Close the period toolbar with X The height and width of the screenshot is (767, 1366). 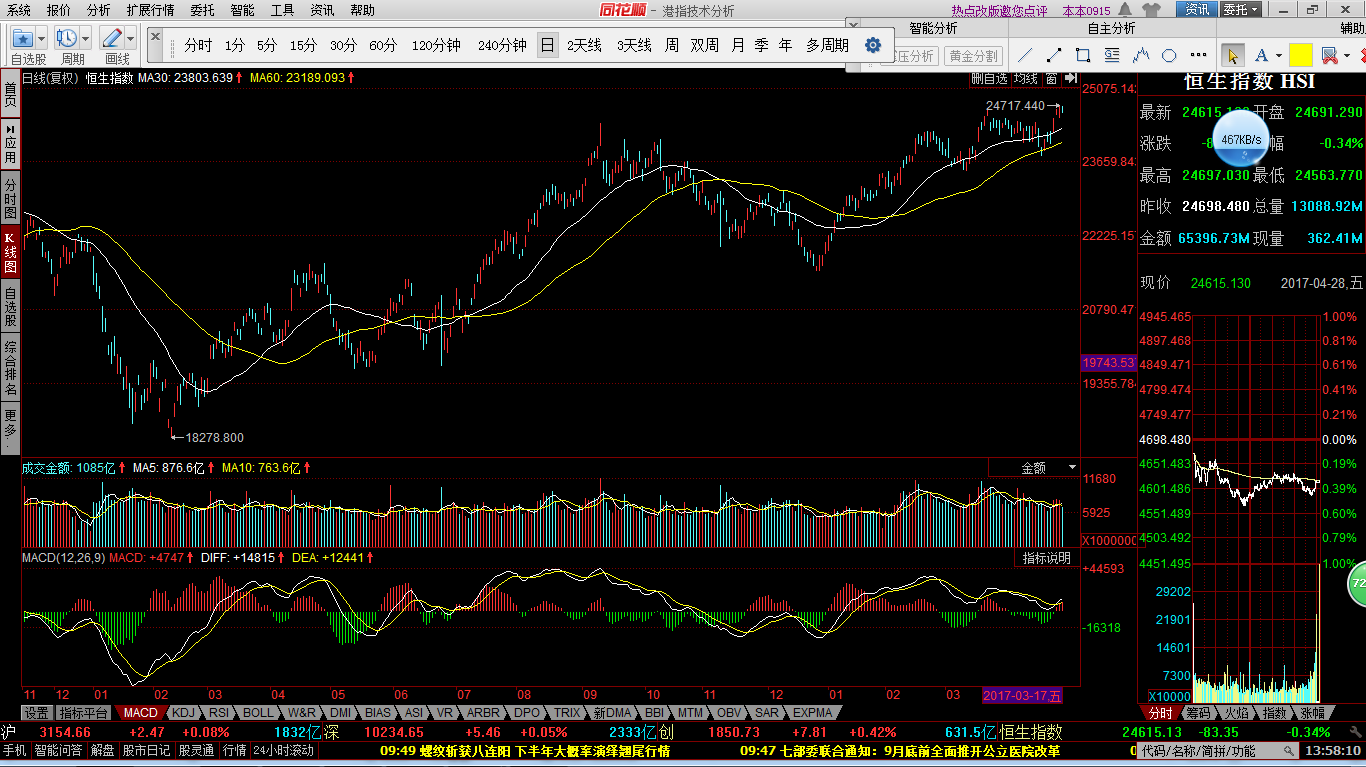click(156, 36)
